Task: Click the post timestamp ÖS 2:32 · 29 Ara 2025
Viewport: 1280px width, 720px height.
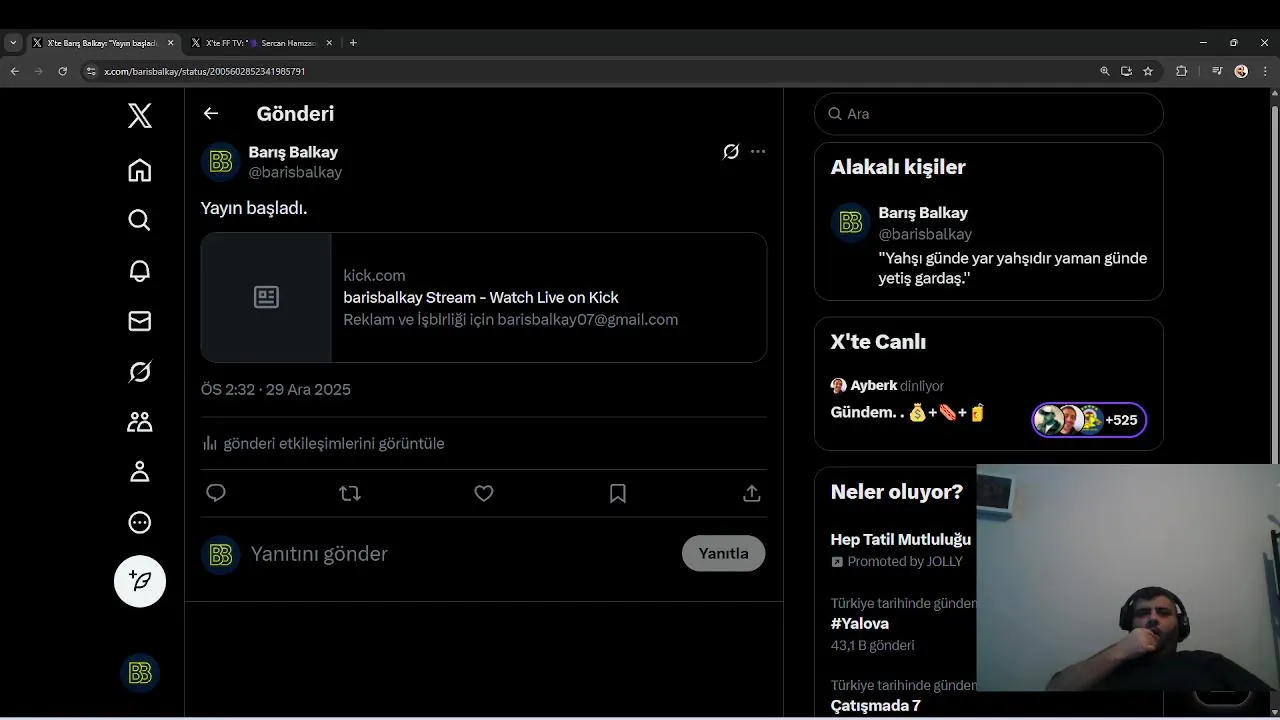Action: (x=276, y=390)
